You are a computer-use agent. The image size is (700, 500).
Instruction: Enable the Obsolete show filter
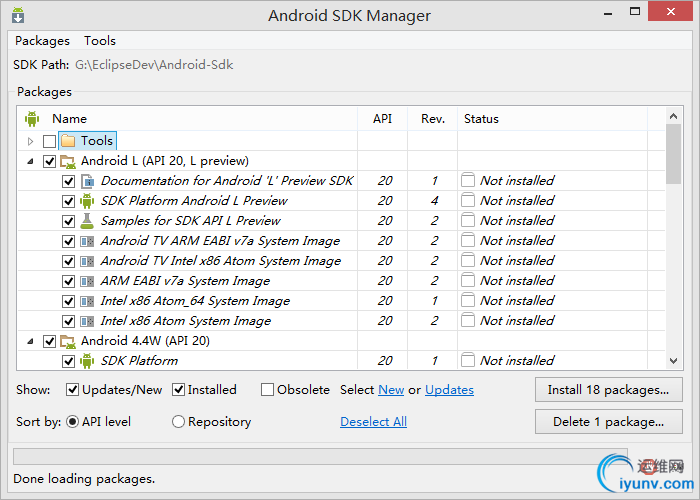coord(267,390)
